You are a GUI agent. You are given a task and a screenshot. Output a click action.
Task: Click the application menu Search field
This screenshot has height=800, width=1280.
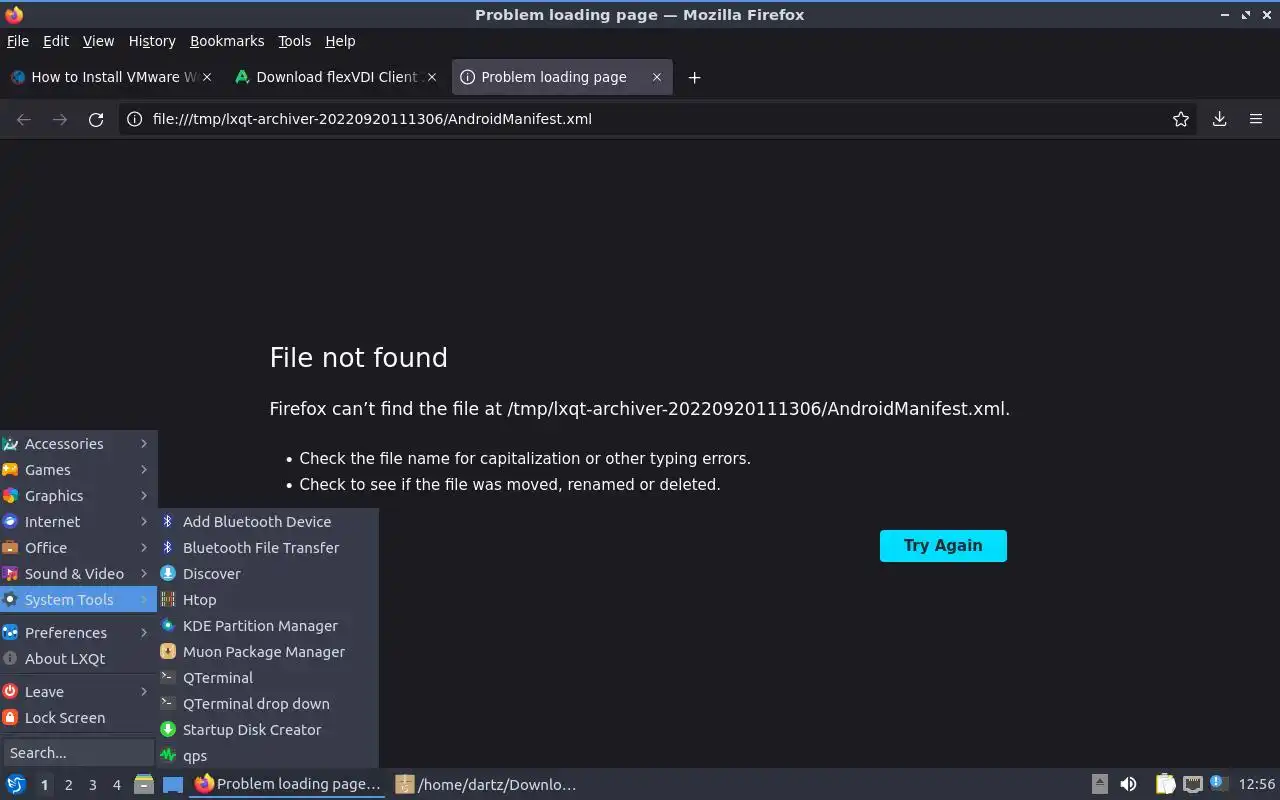click(x=78, y=753)
